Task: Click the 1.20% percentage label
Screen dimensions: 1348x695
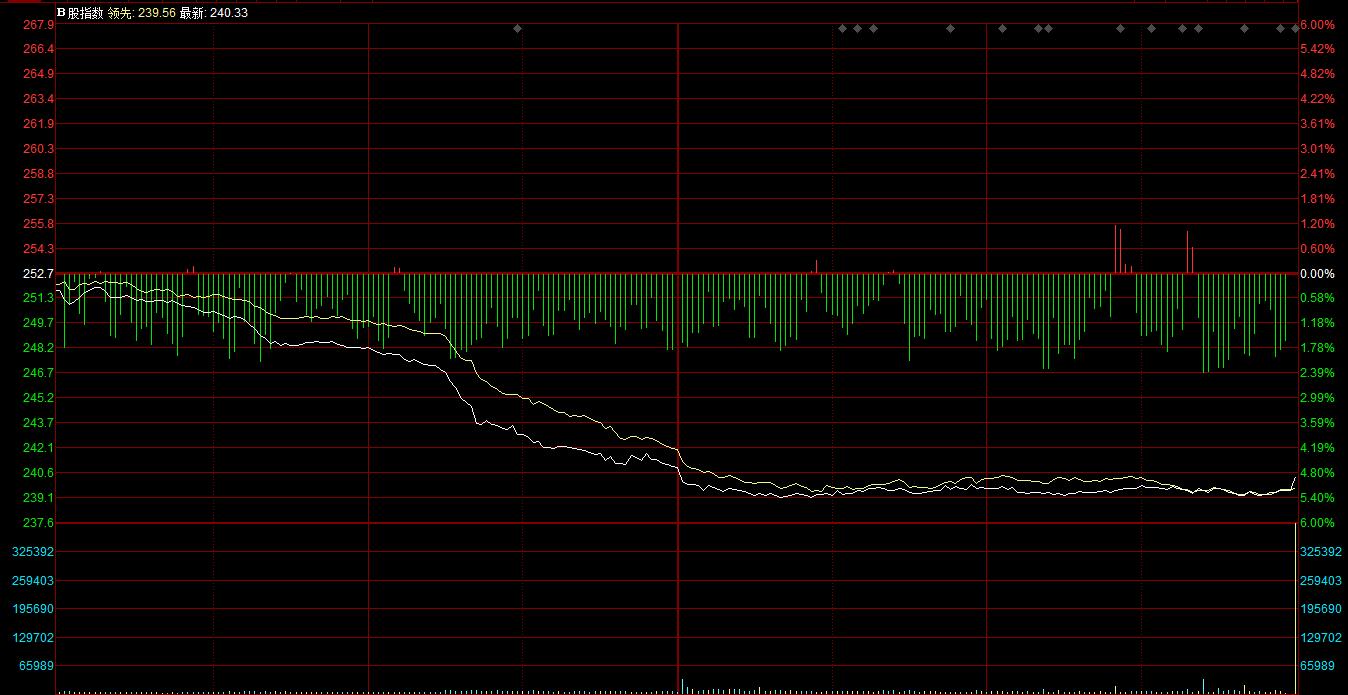Action: [1317, 224]
